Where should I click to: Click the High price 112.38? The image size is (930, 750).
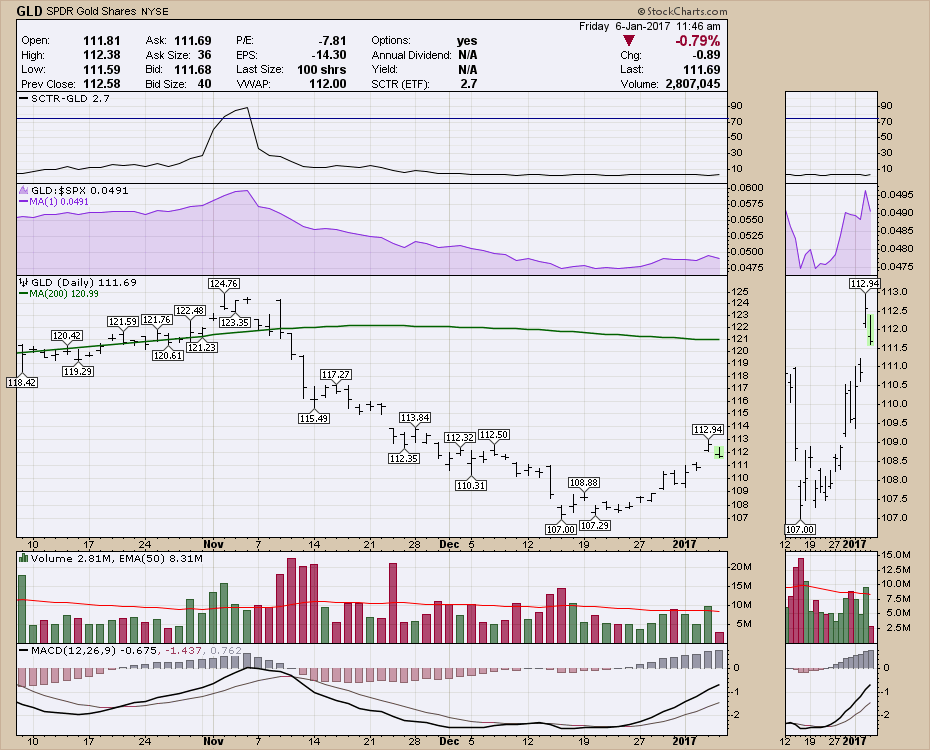pyautogui.click(x=101, y=55)
